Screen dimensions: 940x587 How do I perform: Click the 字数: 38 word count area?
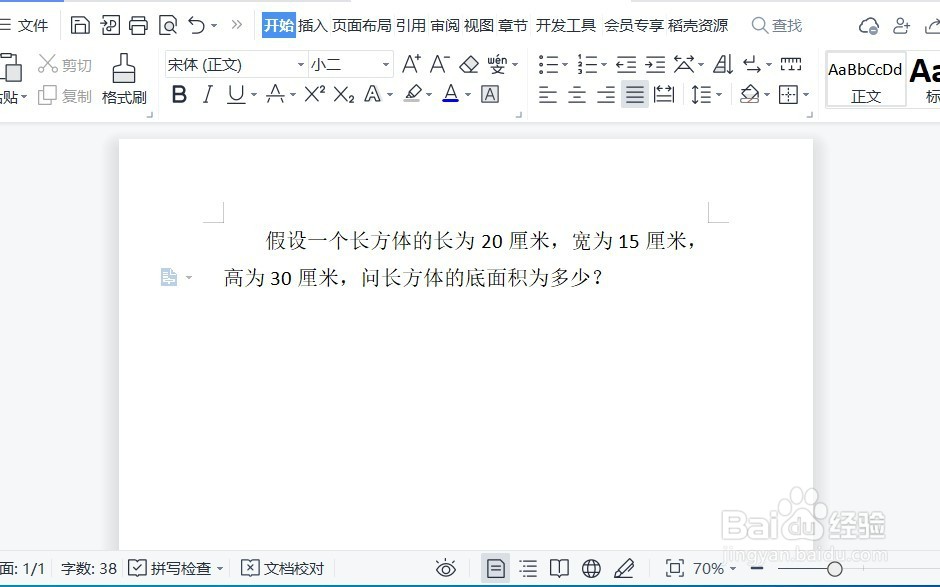88,567
